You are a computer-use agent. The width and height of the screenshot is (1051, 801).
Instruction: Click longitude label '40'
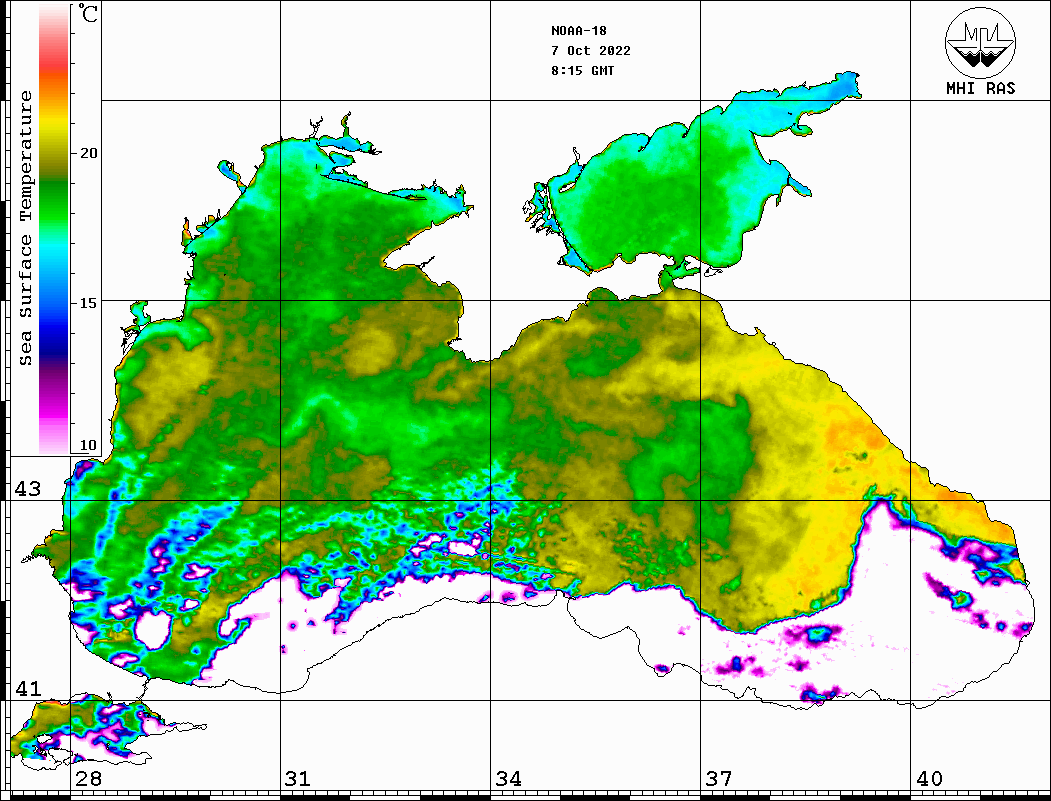(x=929, y=779)
